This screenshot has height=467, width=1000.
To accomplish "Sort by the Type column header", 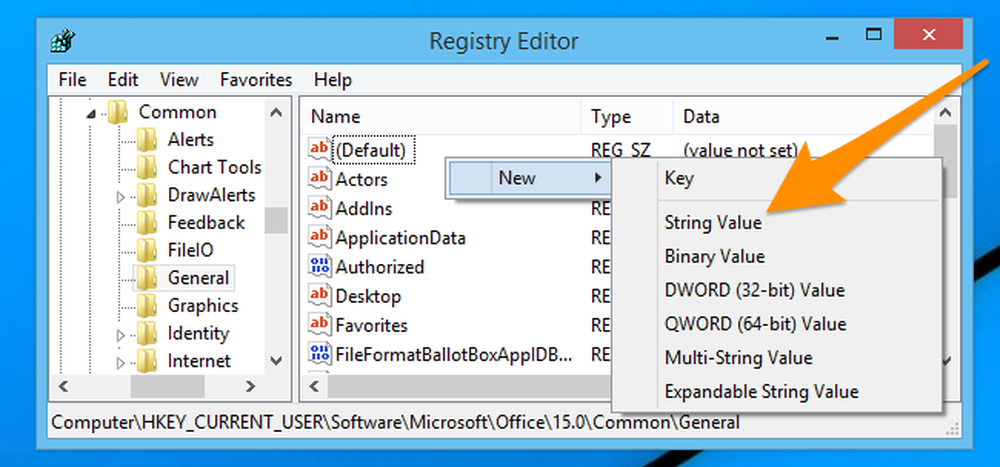I will coord(627,117).
